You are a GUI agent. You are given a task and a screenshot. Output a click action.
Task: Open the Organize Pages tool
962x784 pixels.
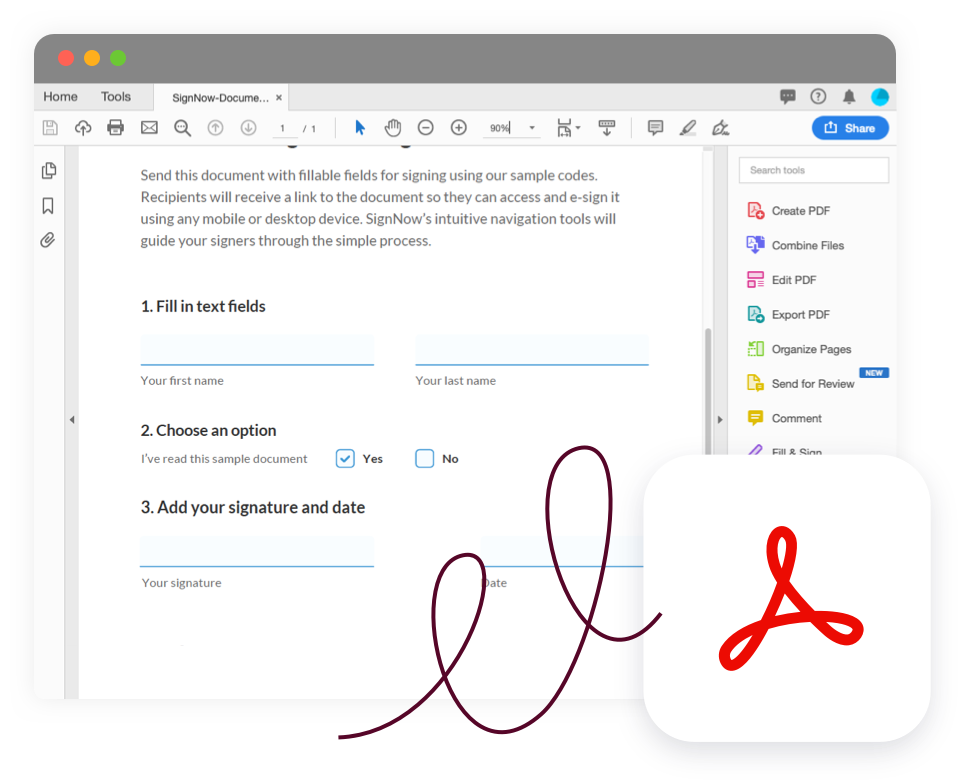(x=799, y=349)
